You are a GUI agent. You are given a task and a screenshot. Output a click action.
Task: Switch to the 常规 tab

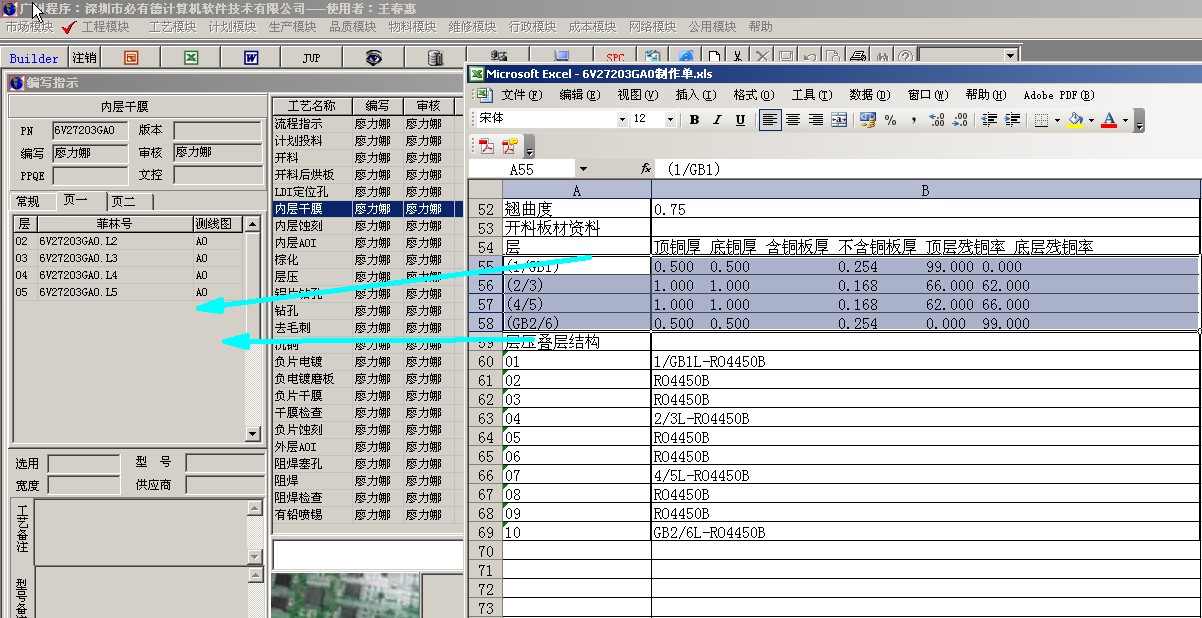pos(27,201)
